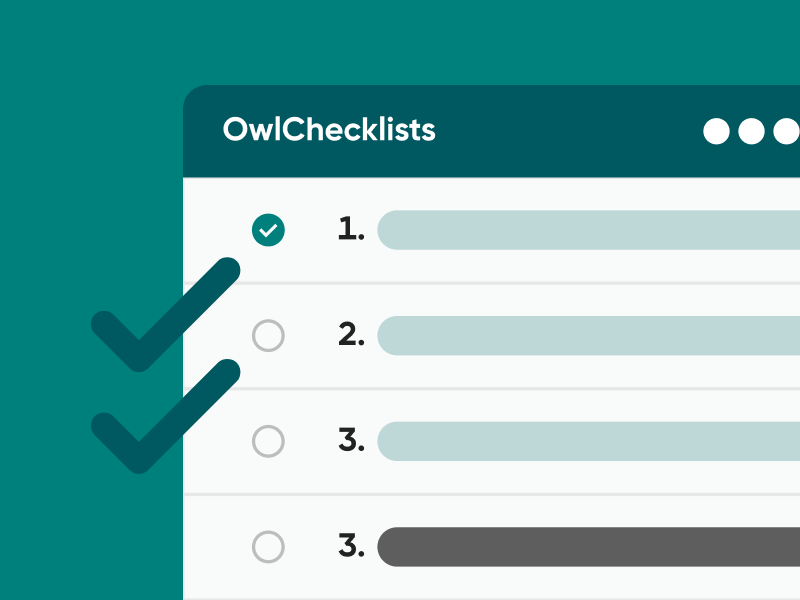Uncheck the checked circle on item 1
Viewport: 800px width, 600px height.
(268, 230)
